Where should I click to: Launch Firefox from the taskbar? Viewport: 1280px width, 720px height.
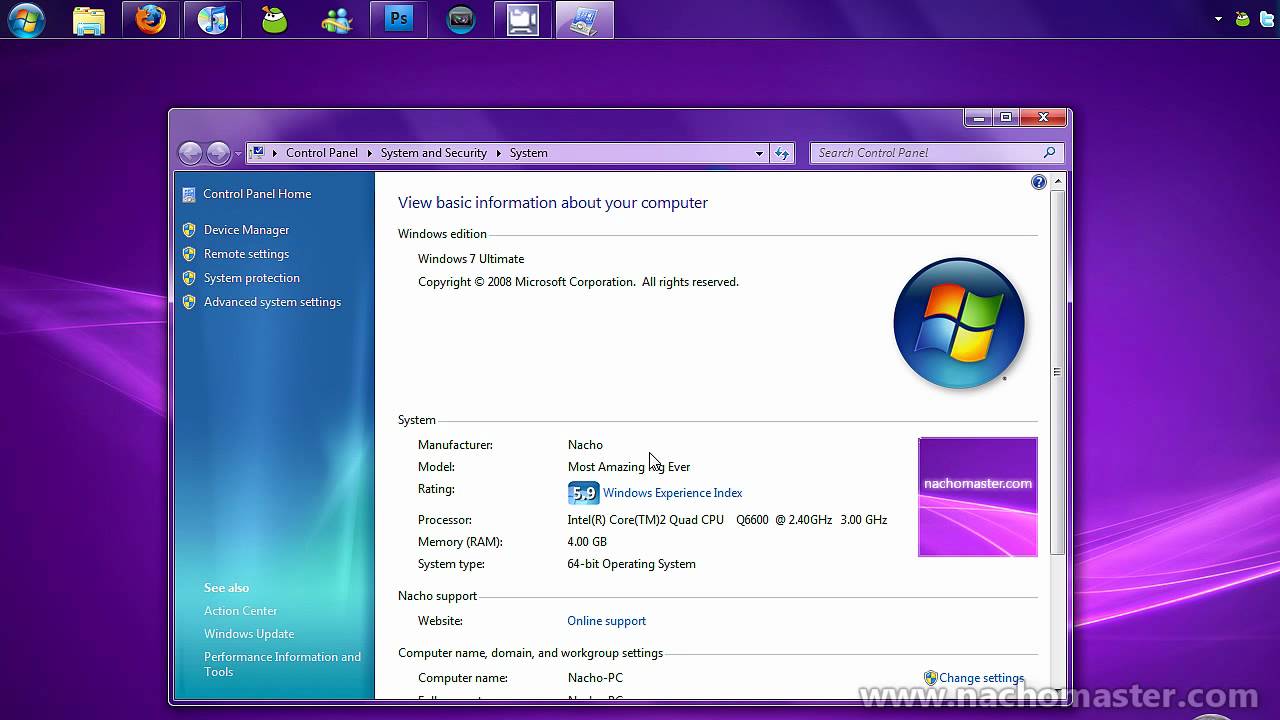(x=151, y=20)
